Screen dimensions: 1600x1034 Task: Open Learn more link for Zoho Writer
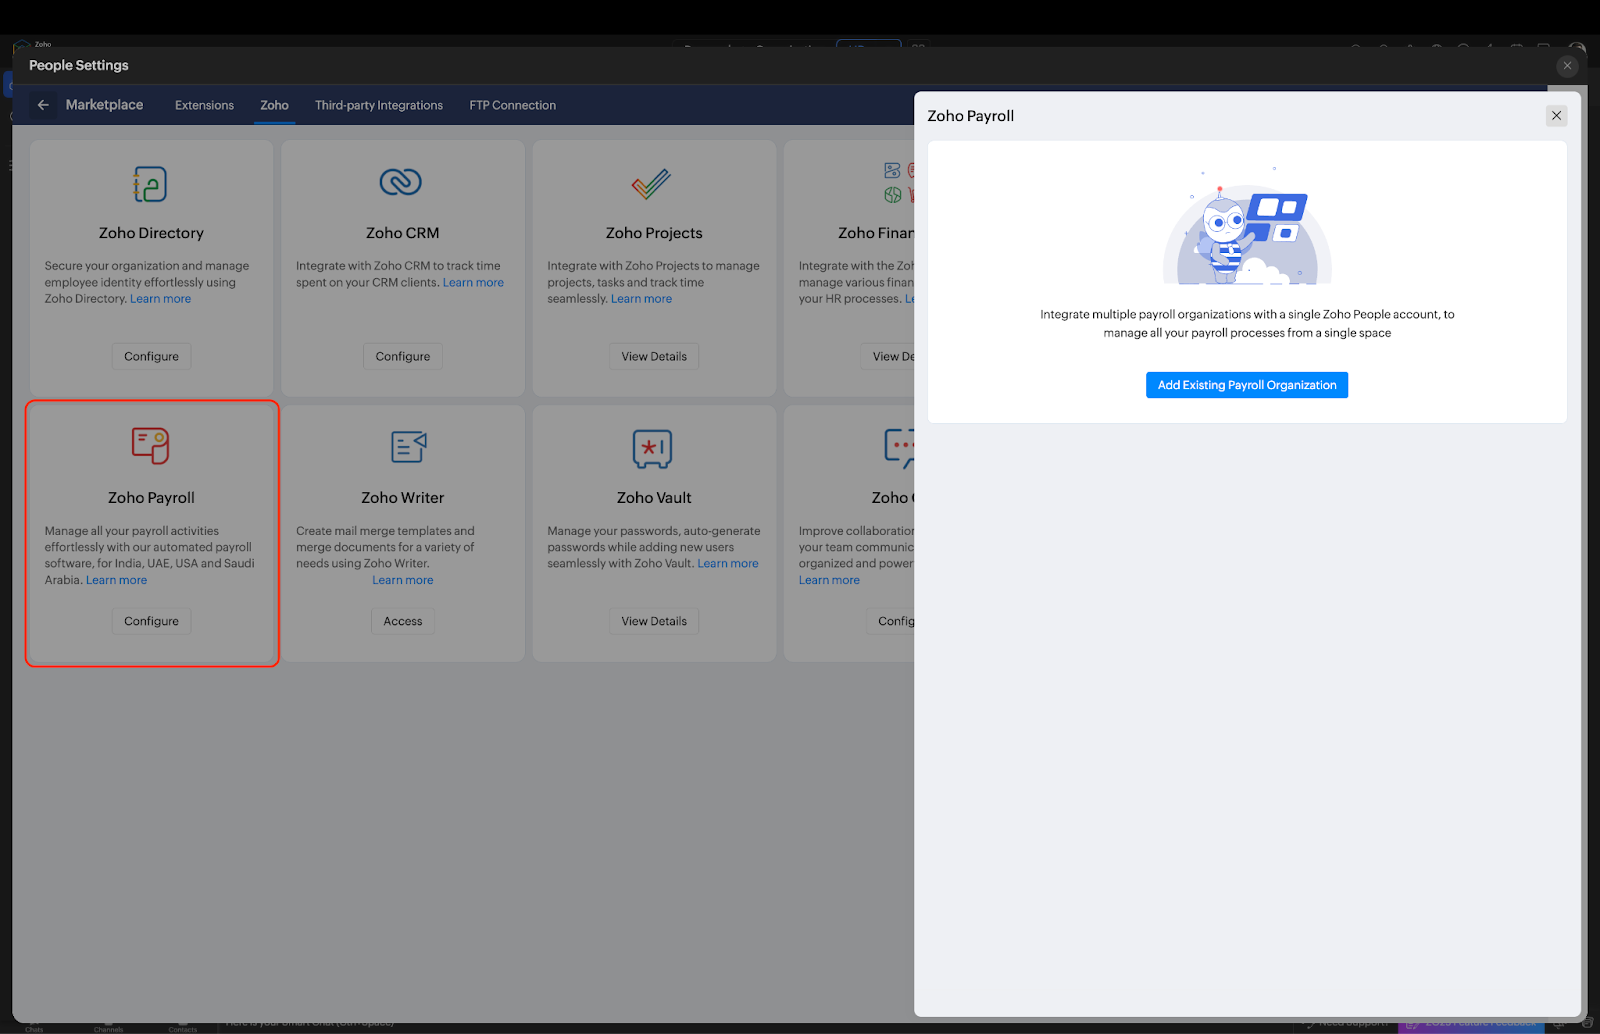(403, 580)
